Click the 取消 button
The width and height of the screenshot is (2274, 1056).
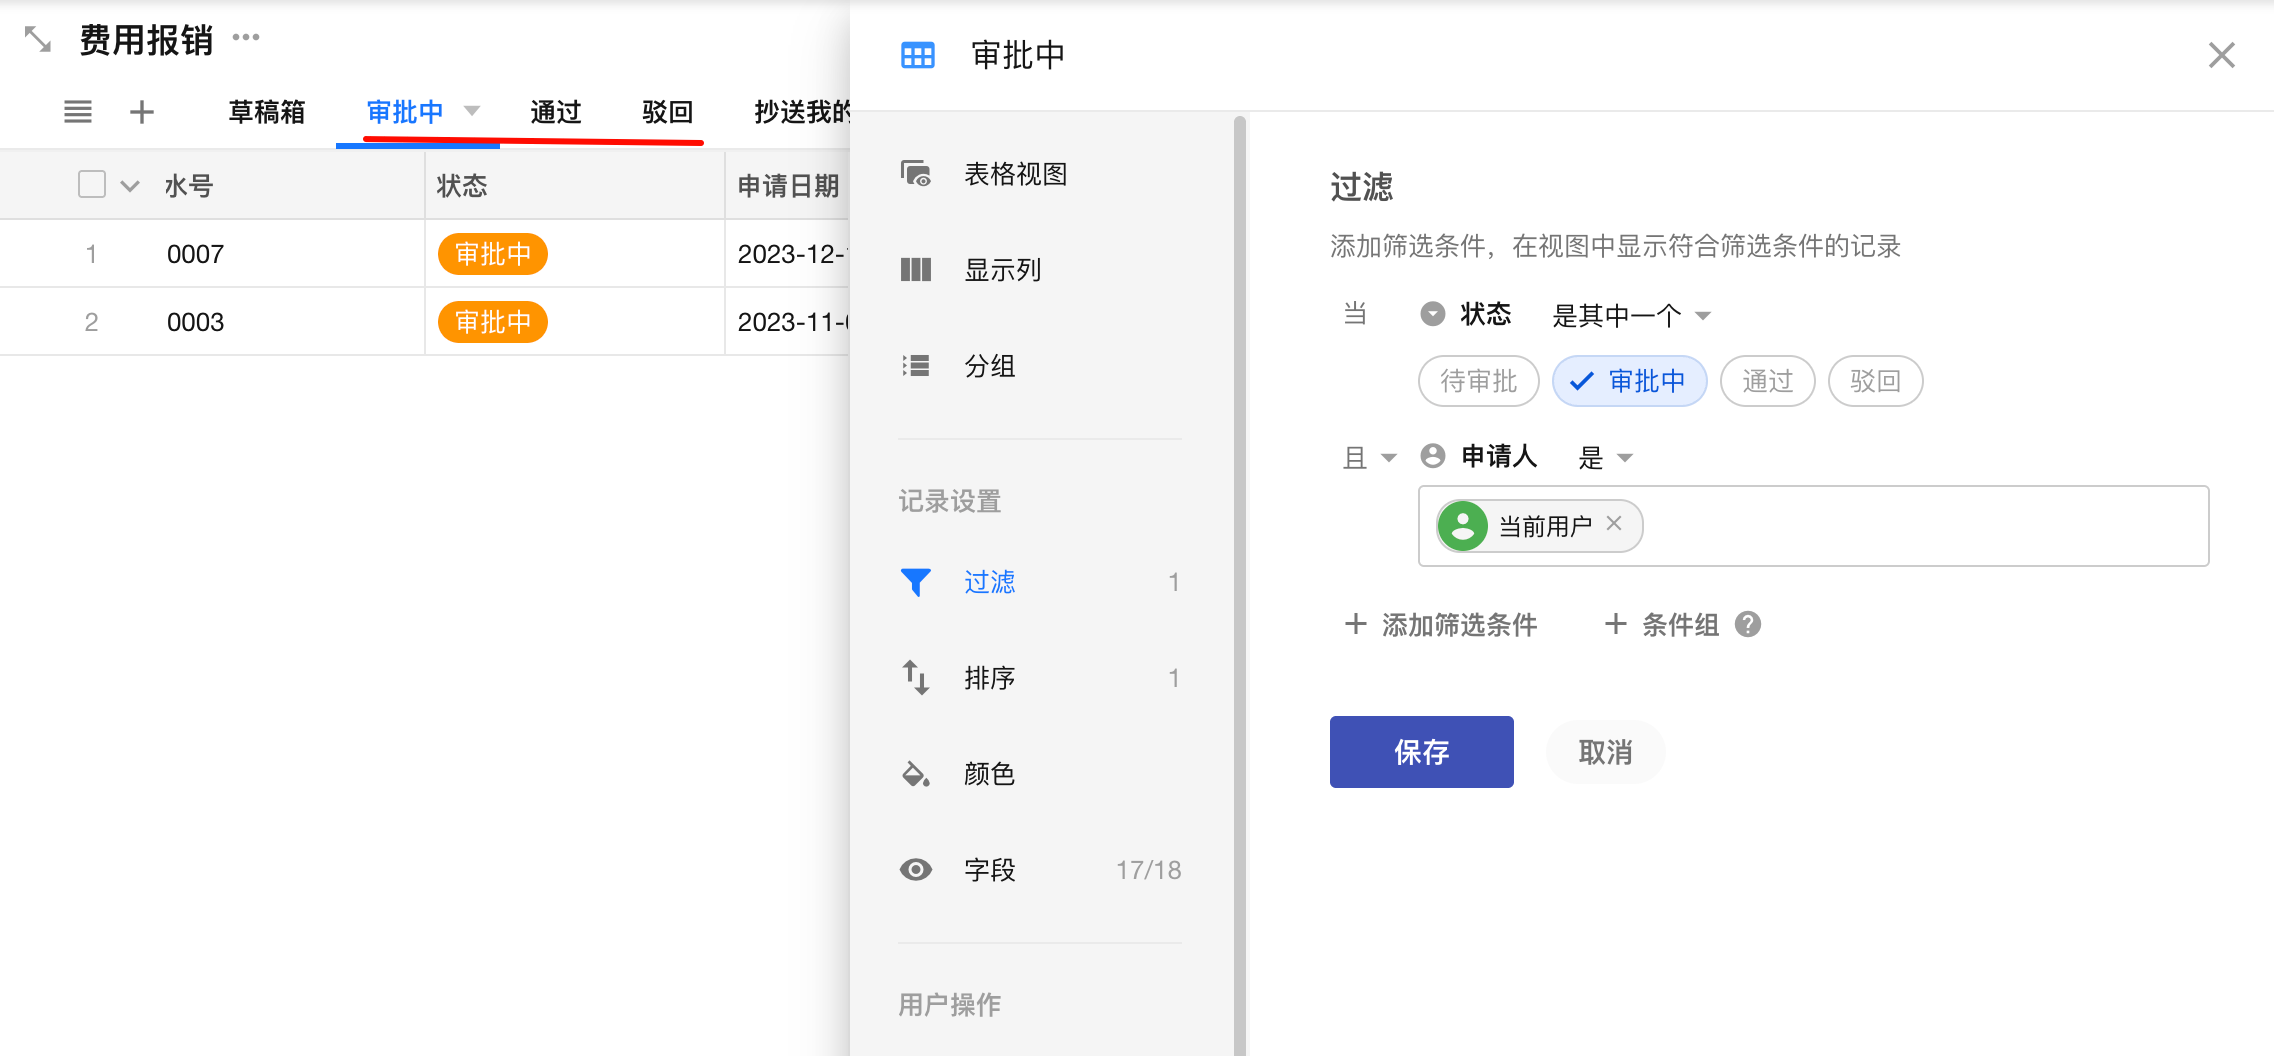[1606, 752]
